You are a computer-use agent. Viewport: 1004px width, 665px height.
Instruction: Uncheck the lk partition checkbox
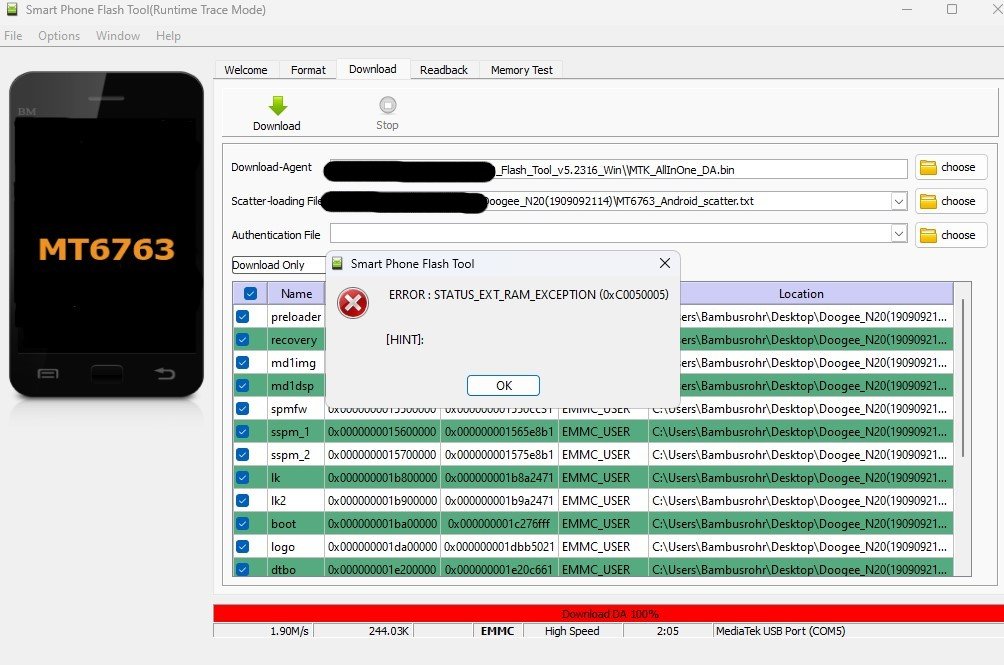click(243, 478)
